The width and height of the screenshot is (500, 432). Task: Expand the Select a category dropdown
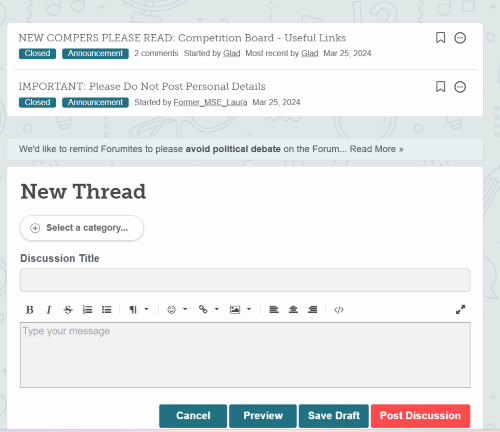coord(82,228)
